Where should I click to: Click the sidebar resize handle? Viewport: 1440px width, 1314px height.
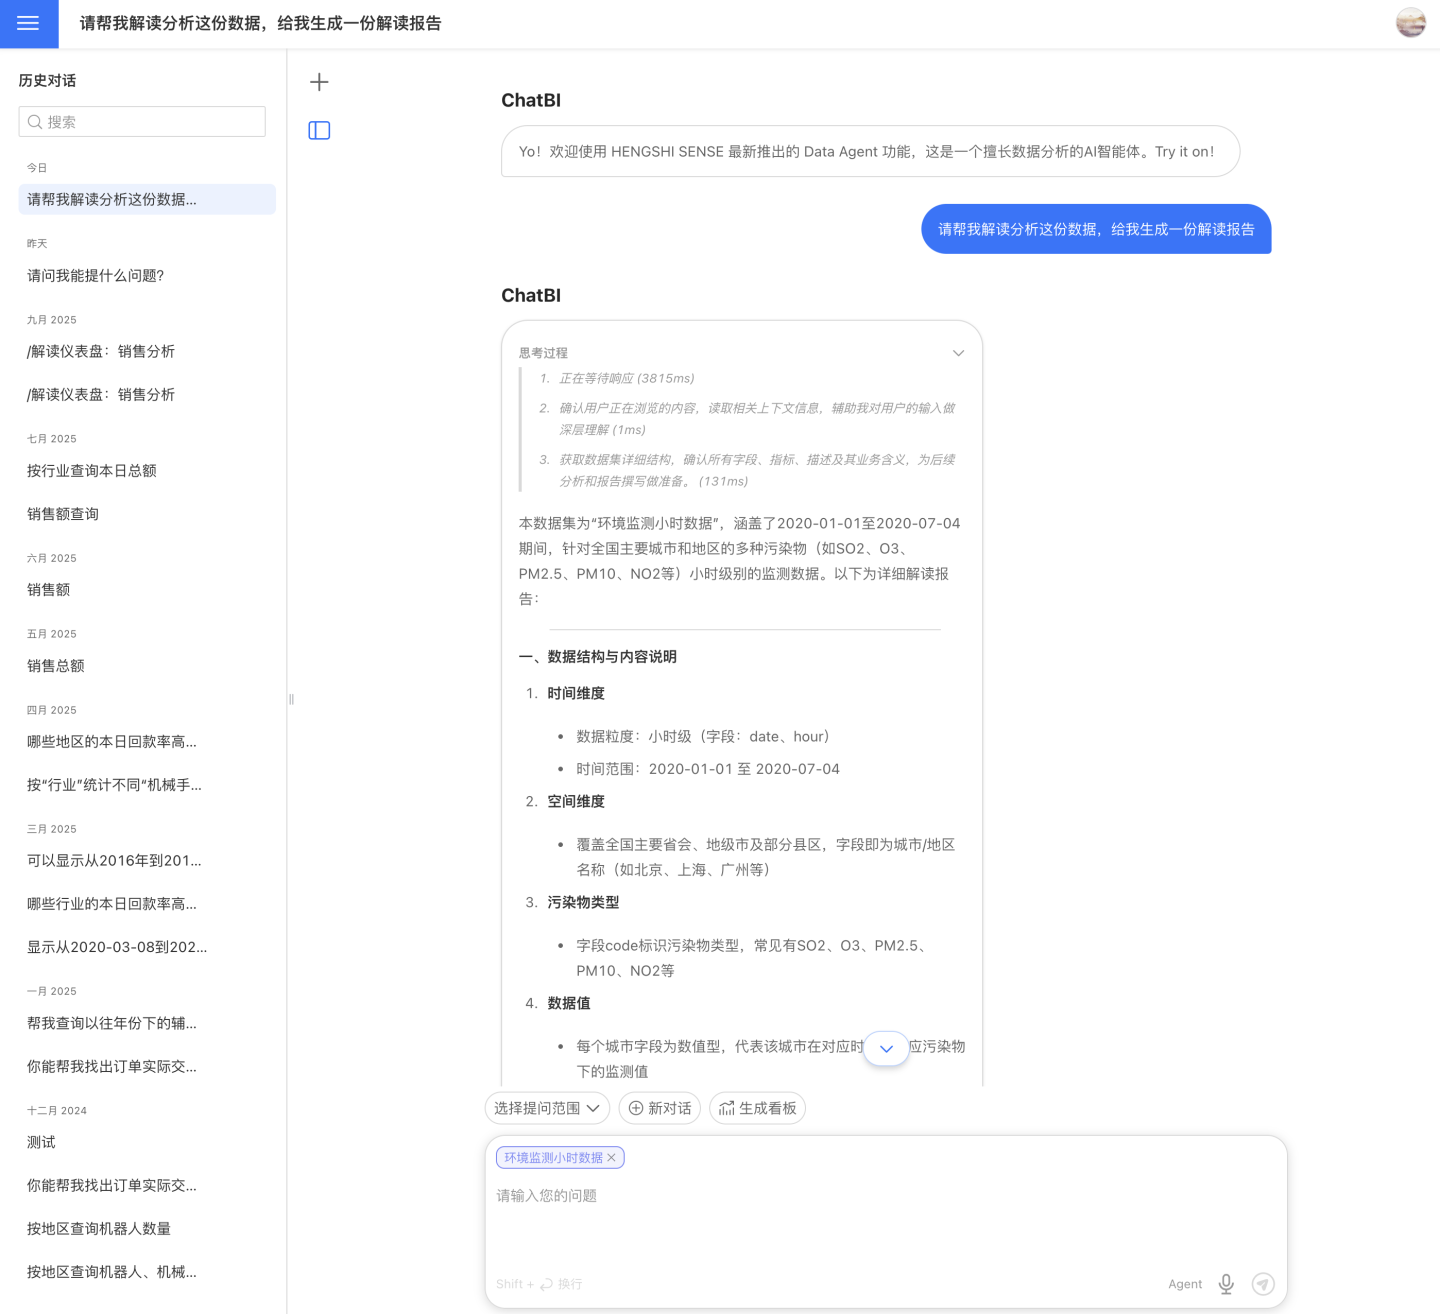291,699
